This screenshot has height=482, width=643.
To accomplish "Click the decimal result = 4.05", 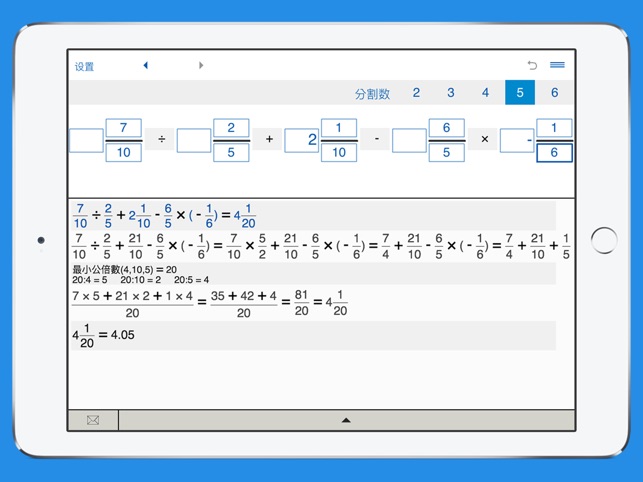I will pyautogui.click(x=117, y=335).
